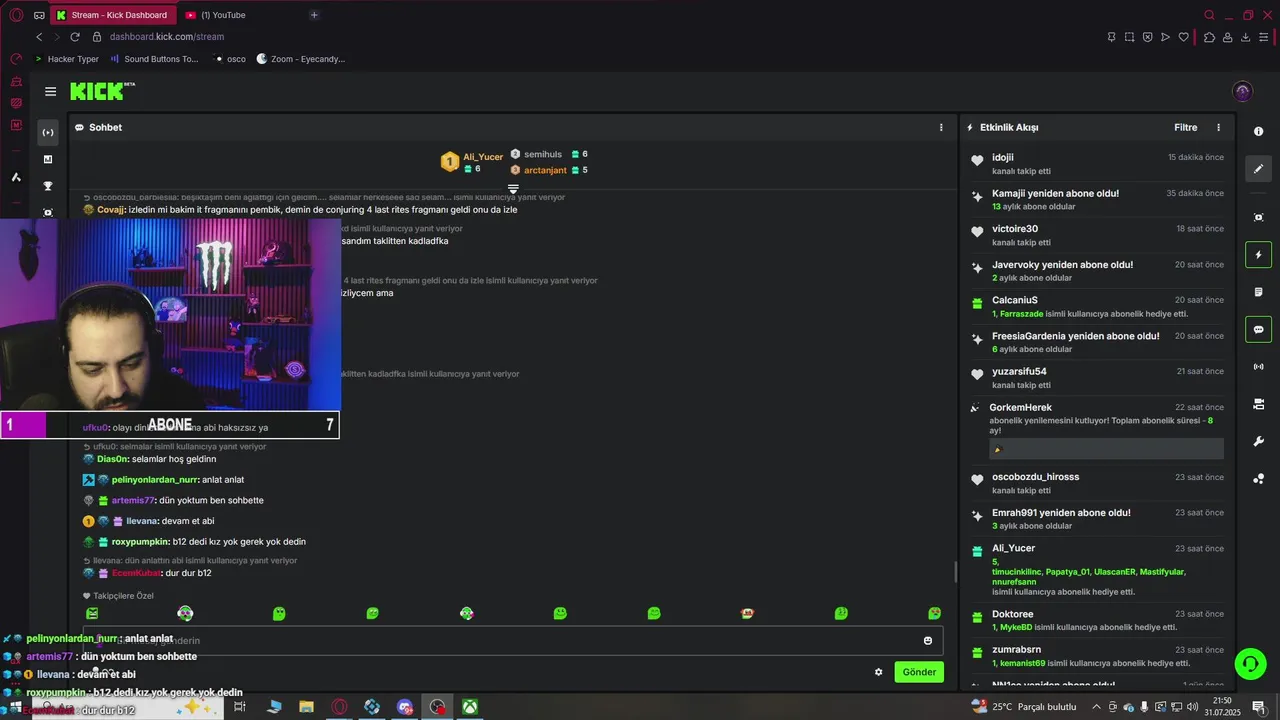1280x720 pixels.
Task: Click the broadcast signal icon in right sidebar
Action: (1258, 367)
